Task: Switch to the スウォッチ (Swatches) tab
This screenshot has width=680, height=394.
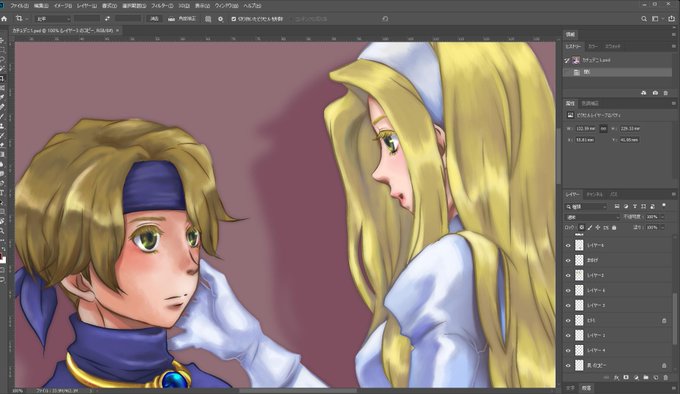Action: [x=613, y=46]
